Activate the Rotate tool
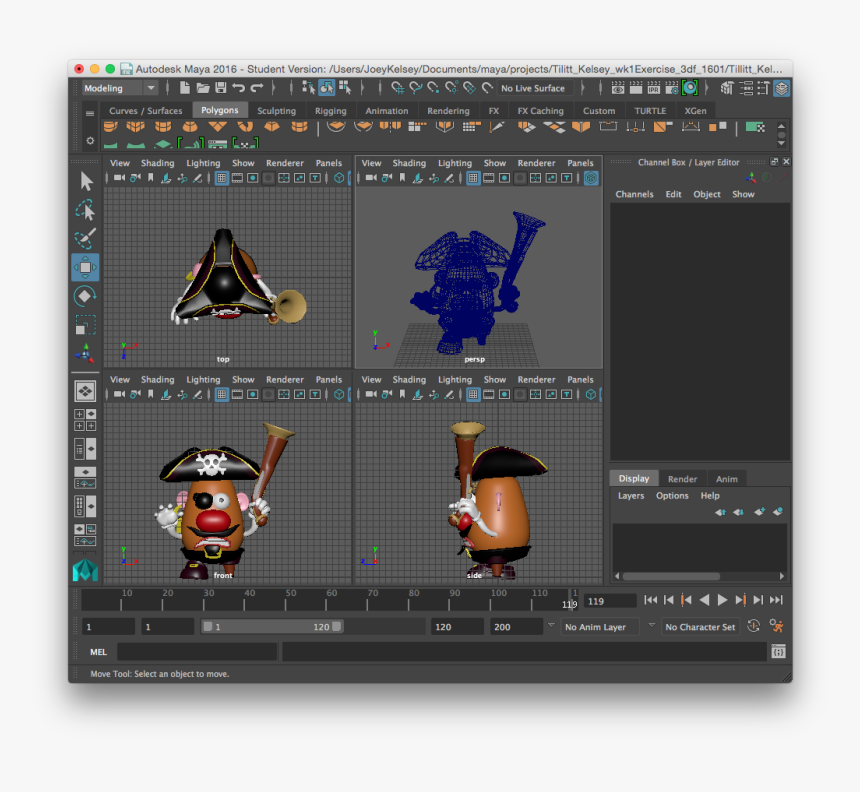 coord(84,296)
